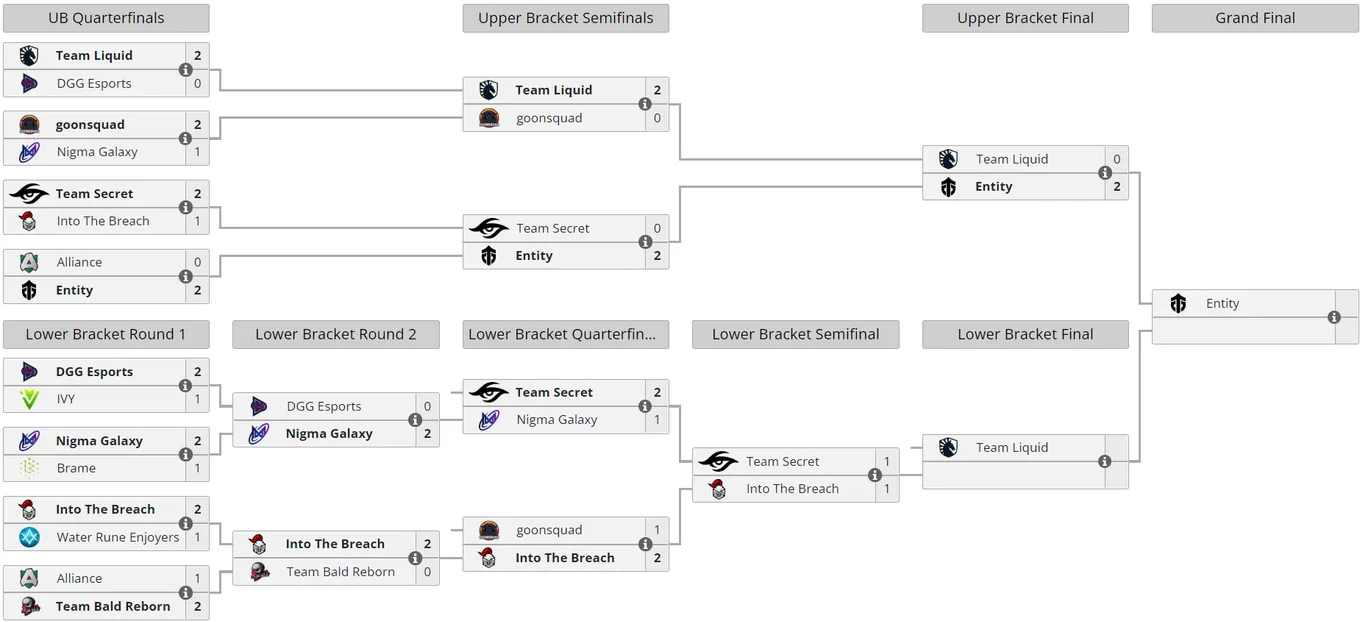Click the Water Rune Enjoyers team logo

click(x=29, y=537)
